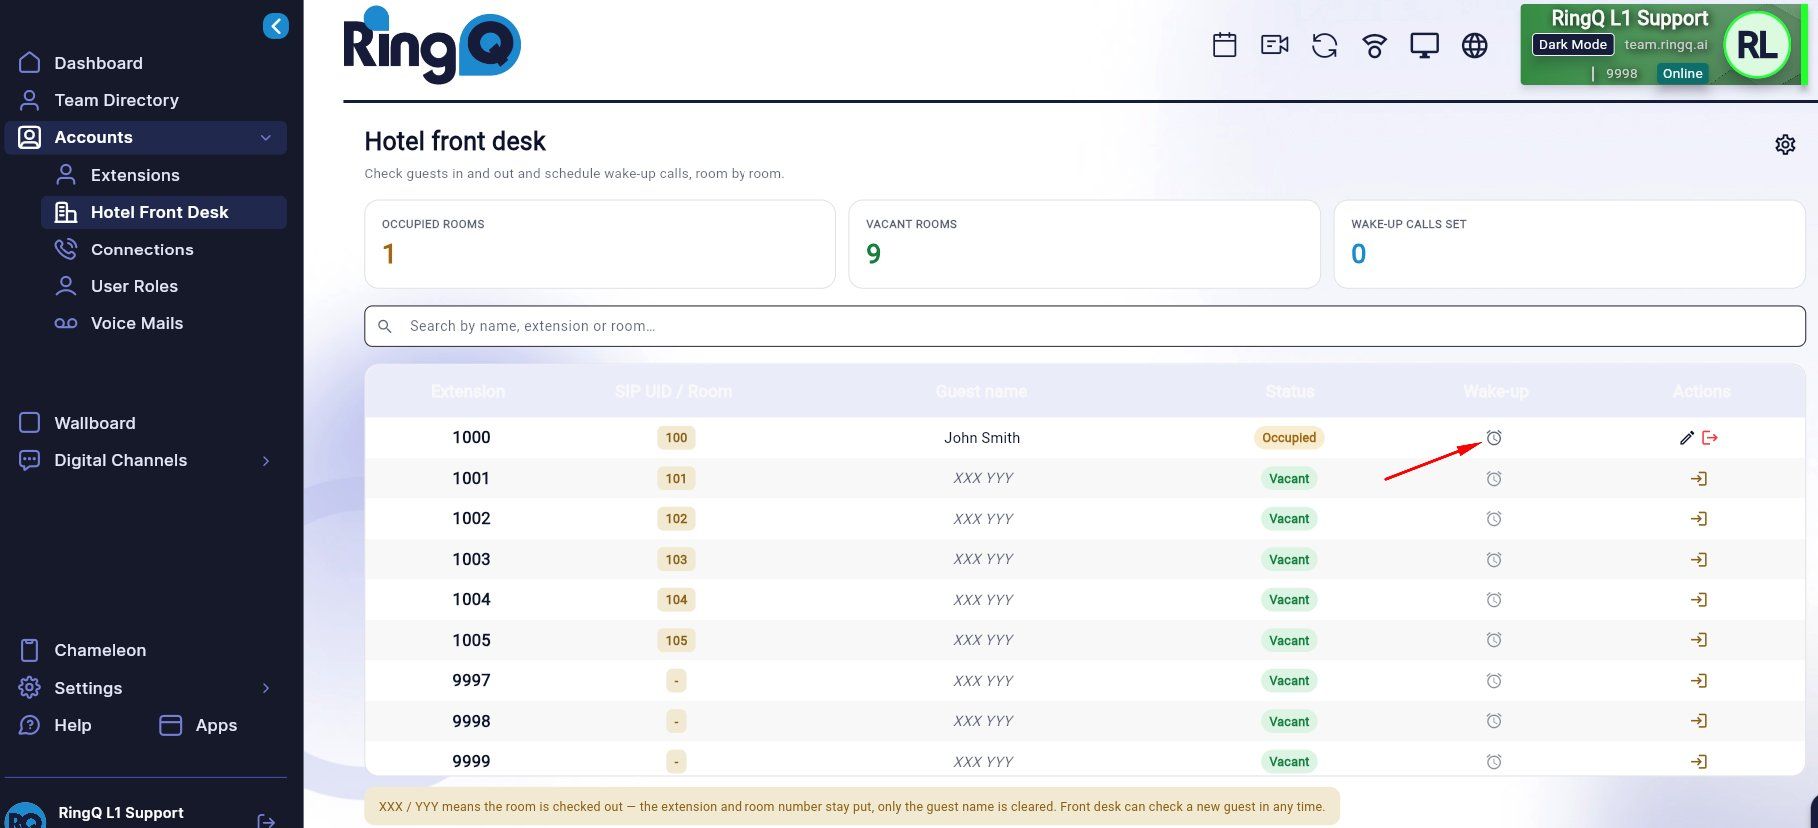Check in a guest to extension 9997
This screenshot has width=1818, height=828.
pyautogui.click(x=1699, y=681)
